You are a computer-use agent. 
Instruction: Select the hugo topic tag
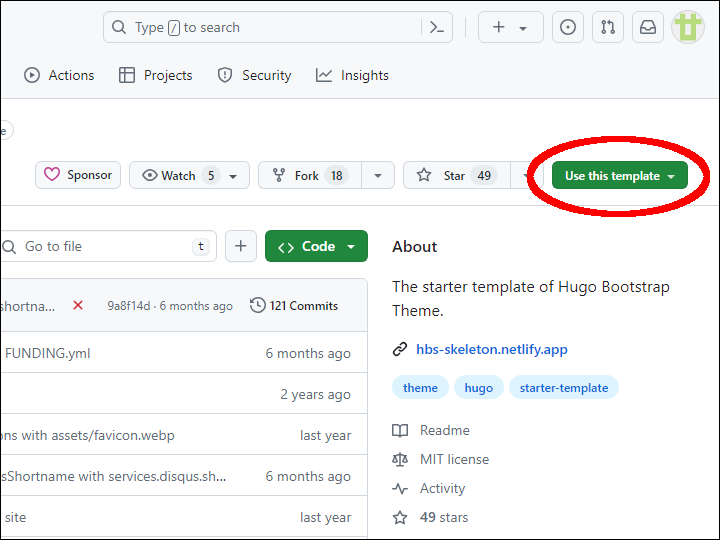tap(478, 388)
